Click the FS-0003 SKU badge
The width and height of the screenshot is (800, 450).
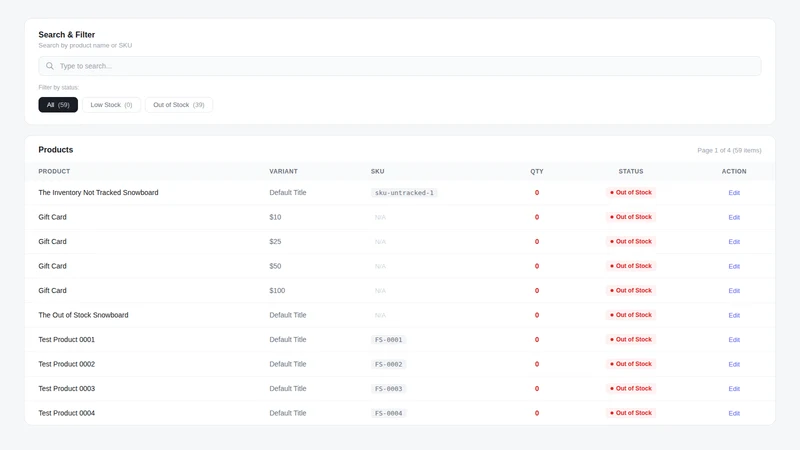[388, 389]
